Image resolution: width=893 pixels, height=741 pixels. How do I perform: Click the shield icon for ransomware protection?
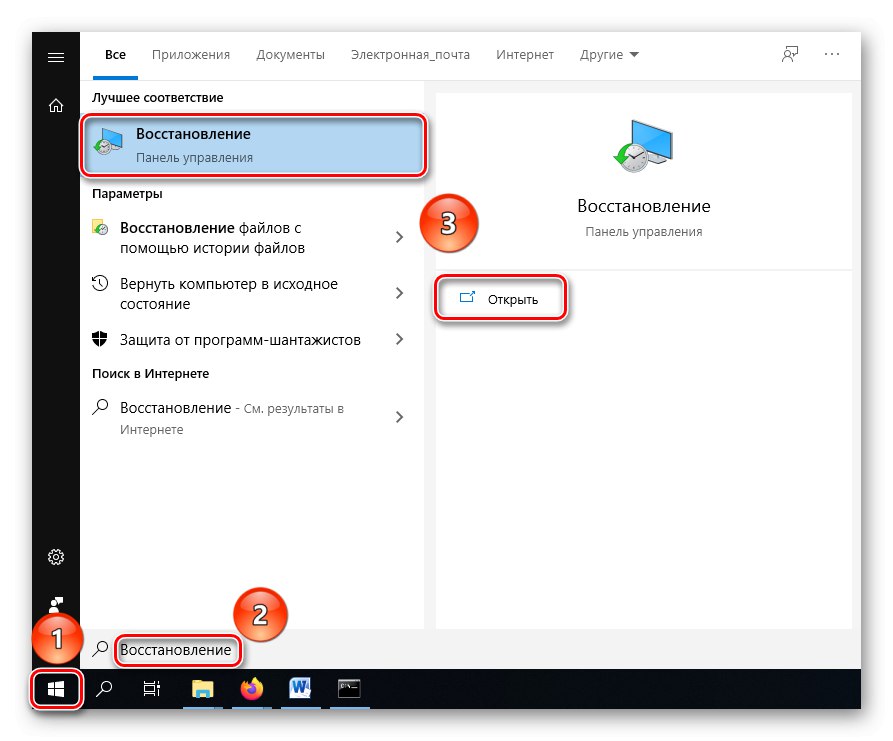click(100, 339)
